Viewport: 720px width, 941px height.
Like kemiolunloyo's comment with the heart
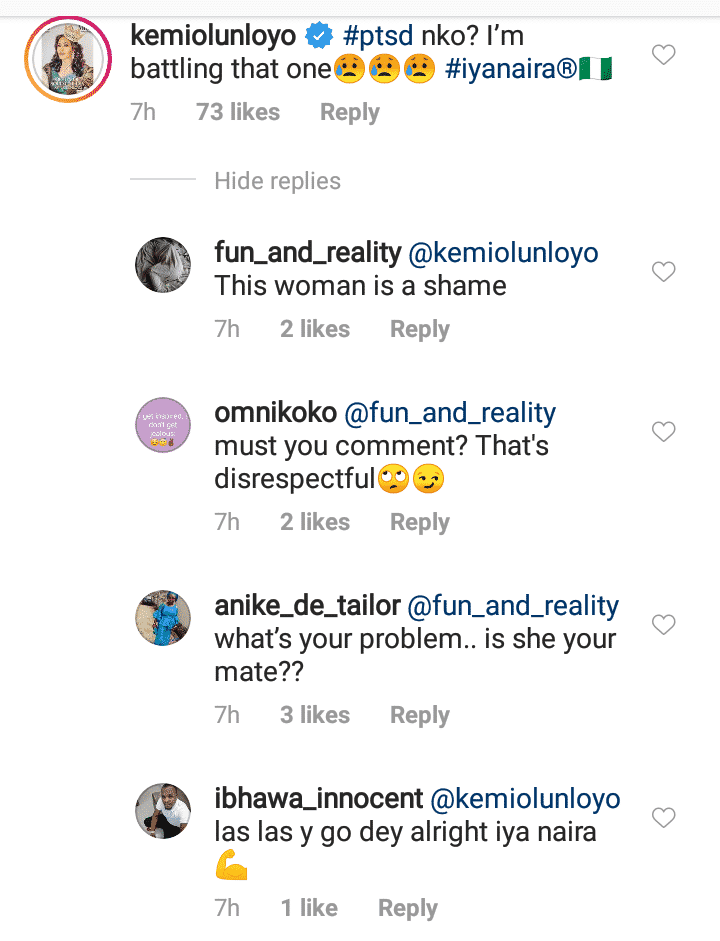664,55
